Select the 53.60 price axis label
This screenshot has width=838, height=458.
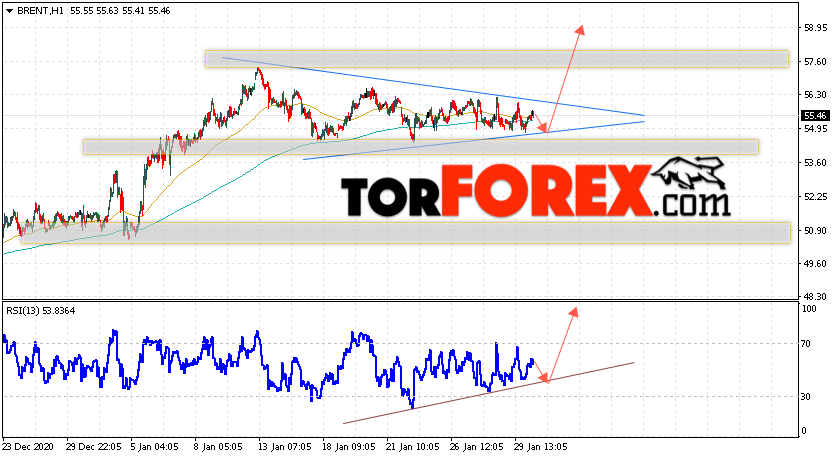(816, 162)
